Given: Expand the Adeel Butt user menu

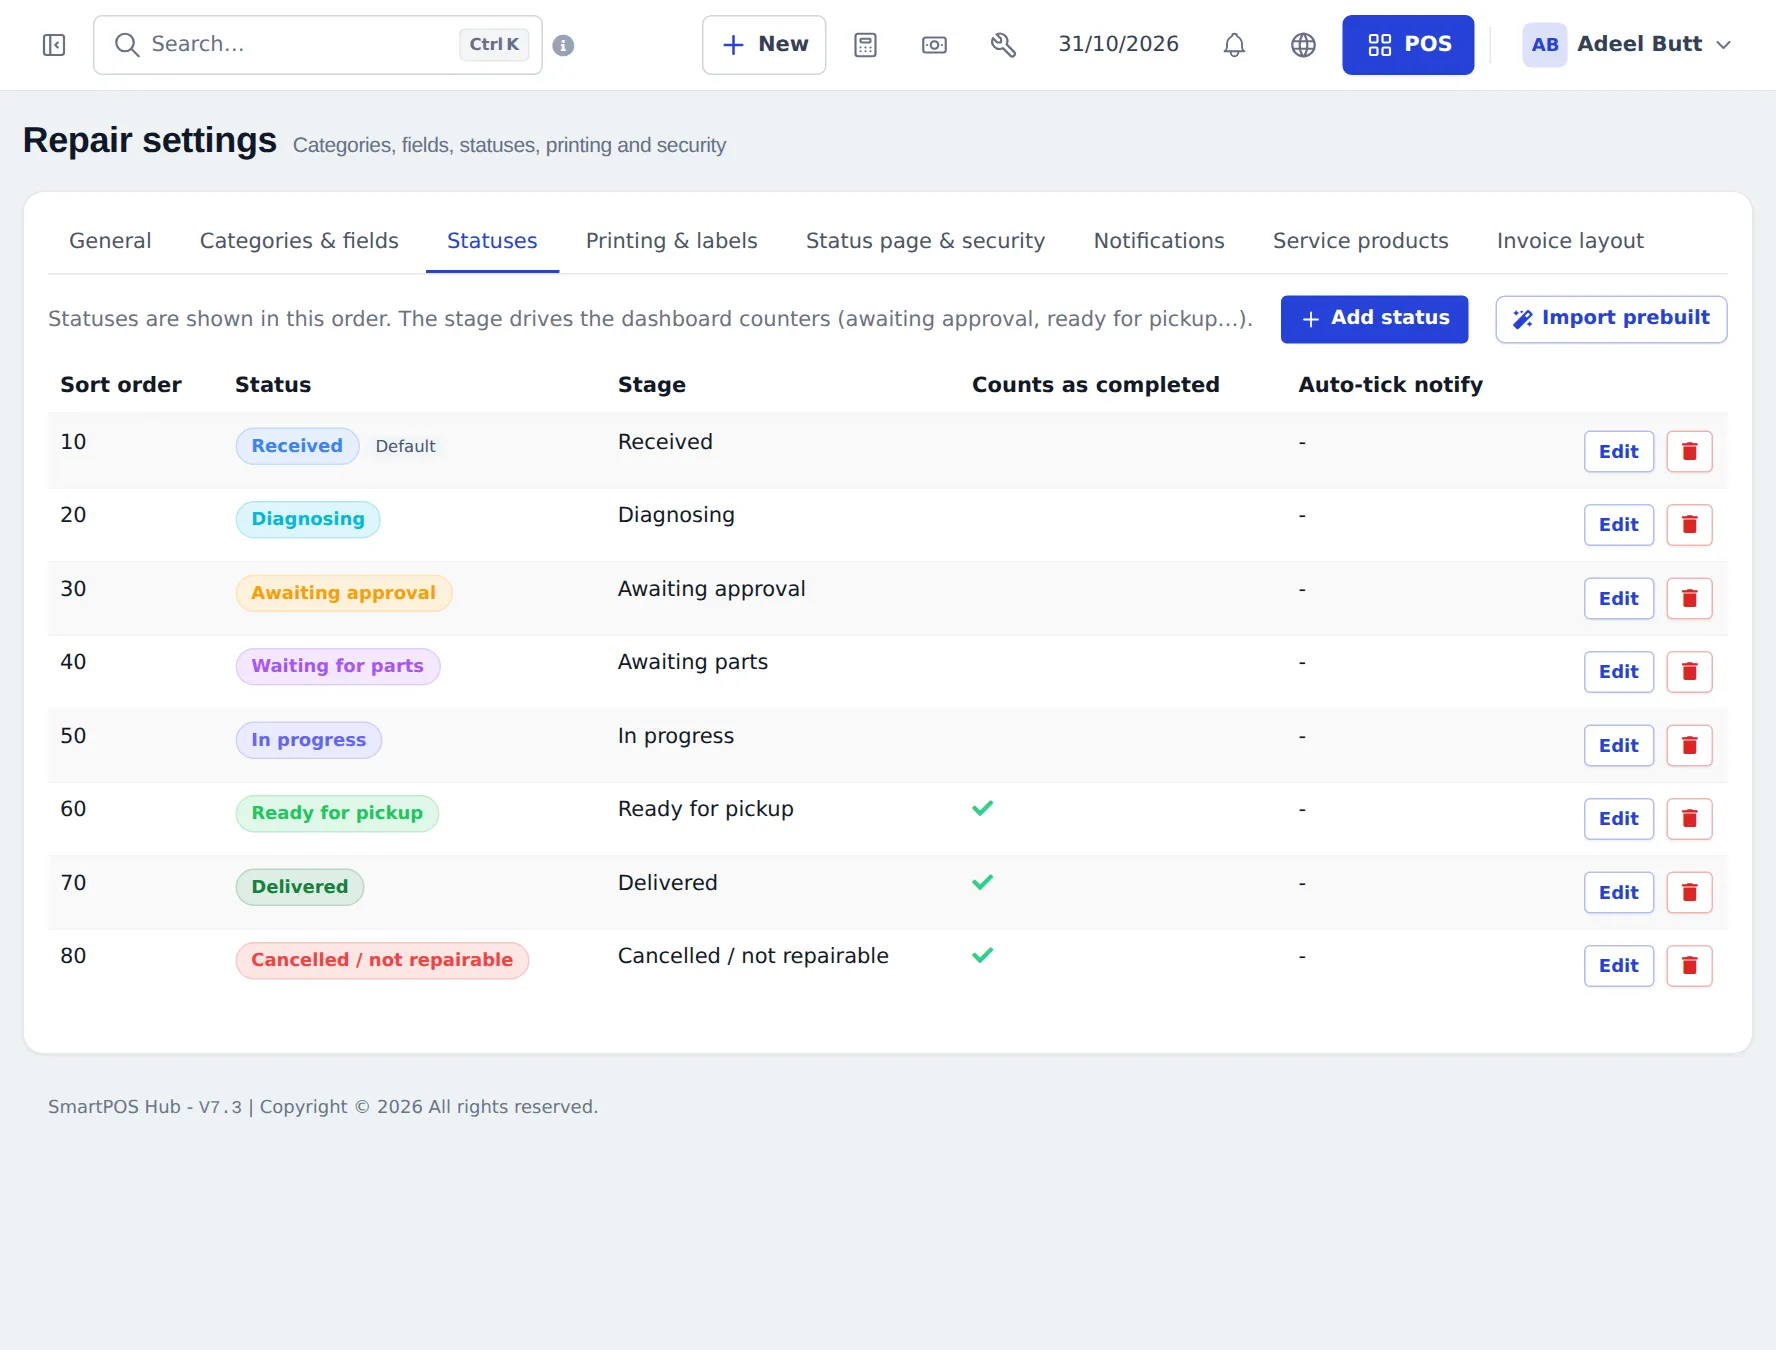Looking at the screenshot, I should point(1626,45).
